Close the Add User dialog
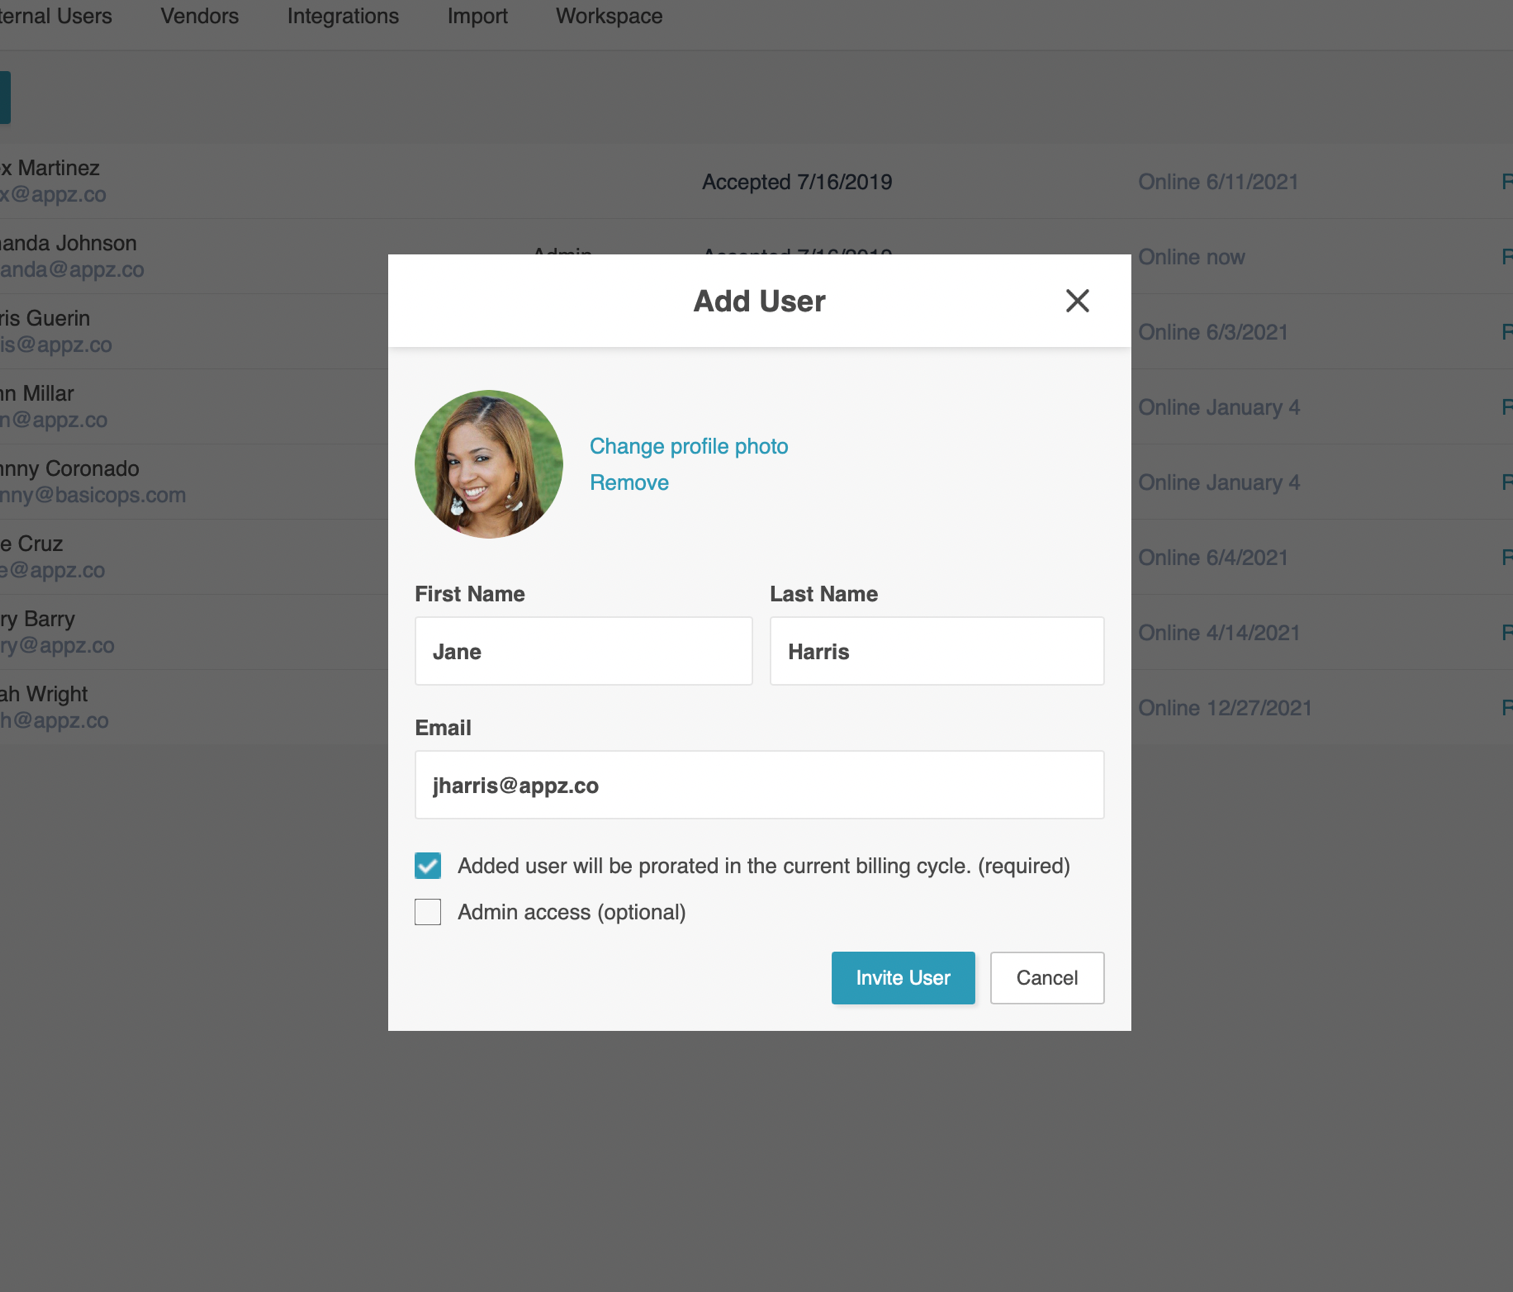Viewport: 1513px width, 1292px height. (1077, 301)
